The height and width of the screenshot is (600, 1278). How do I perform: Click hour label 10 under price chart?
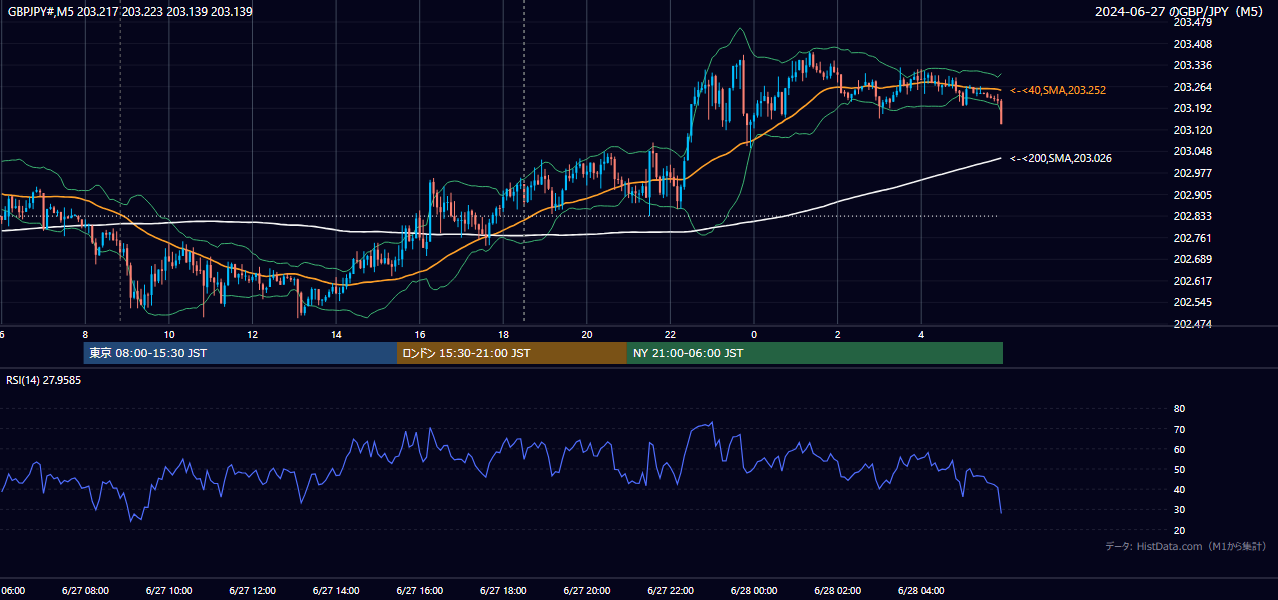click(x=169, y=335)
